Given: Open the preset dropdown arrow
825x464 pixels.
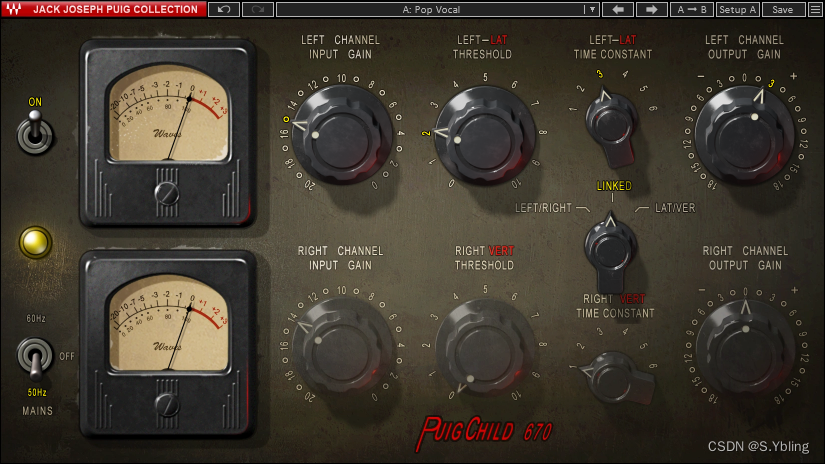Looking at the screenshot, I should tap(592, 9).
